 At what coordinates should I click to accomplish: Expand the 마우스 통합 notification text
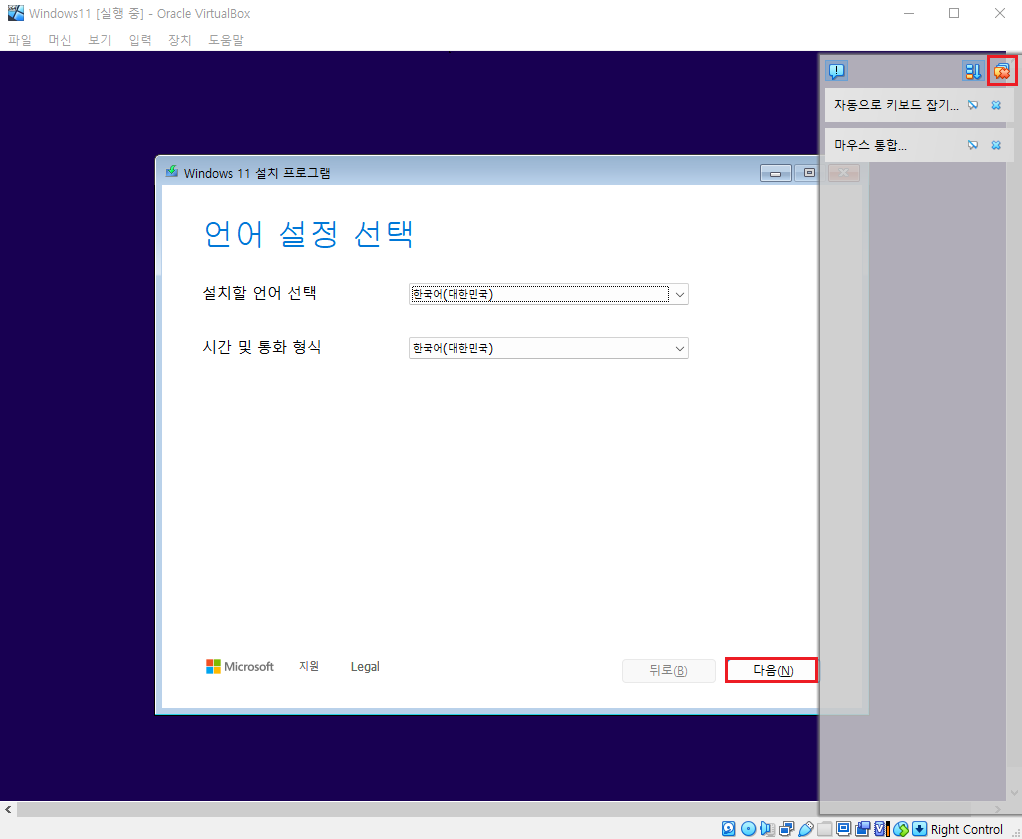click(870, 145)
